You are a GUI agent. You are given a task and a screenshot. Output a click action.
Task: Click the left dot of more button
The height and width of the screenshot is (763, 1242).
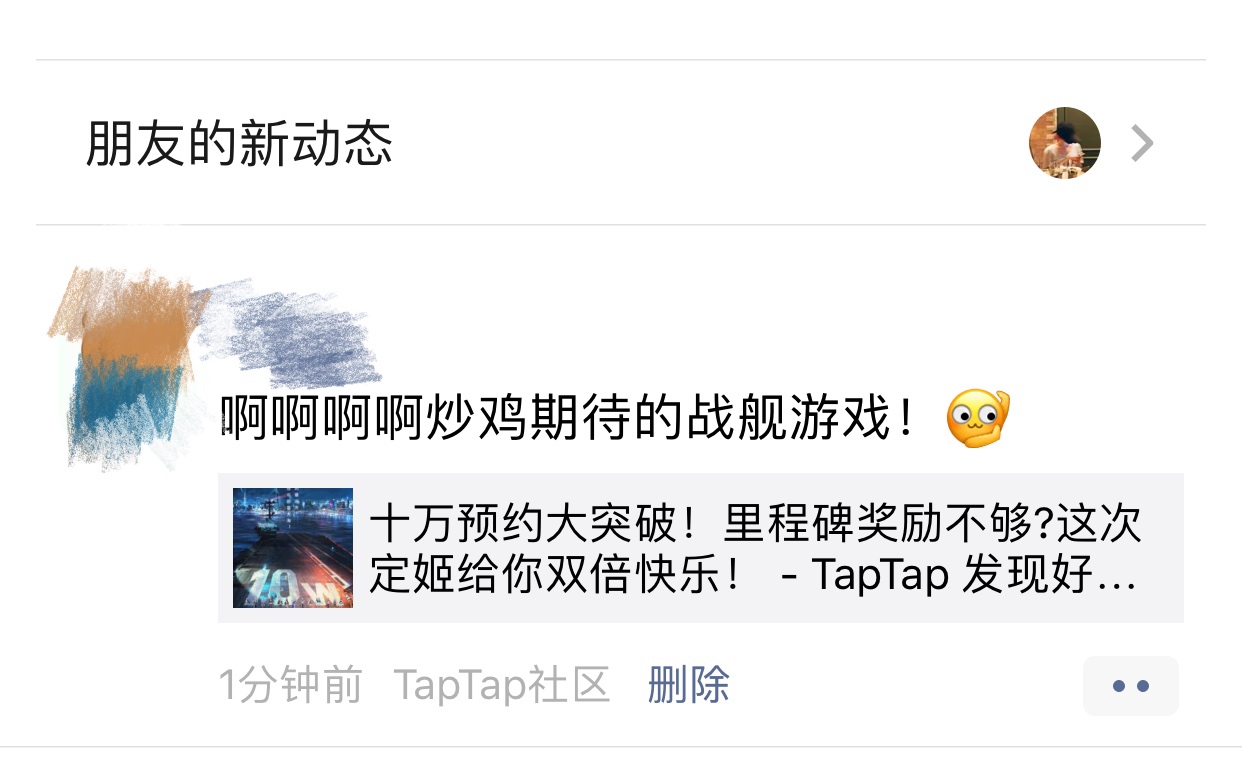point(1119,686)
